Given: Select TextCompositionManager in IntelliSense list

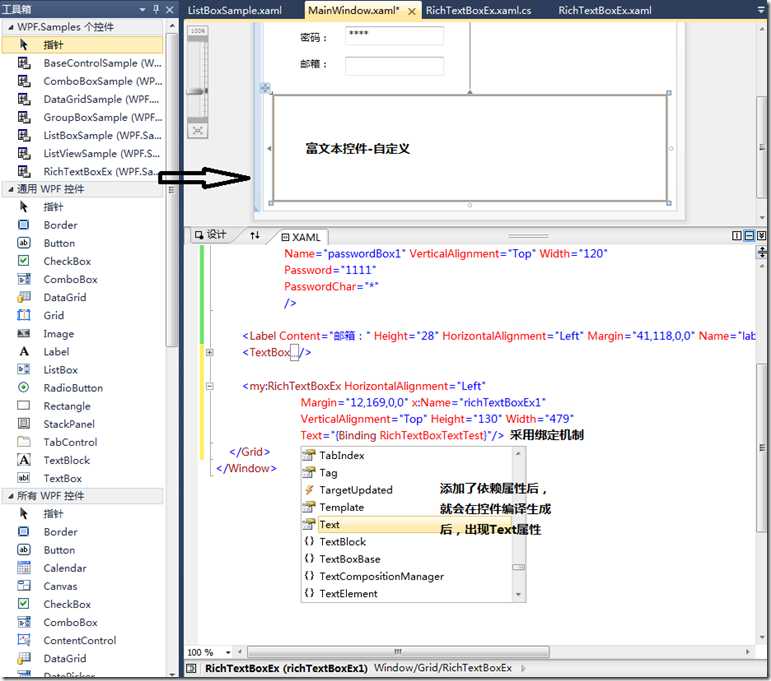Looking at the screenshot, I should click(x=408, y=576).
